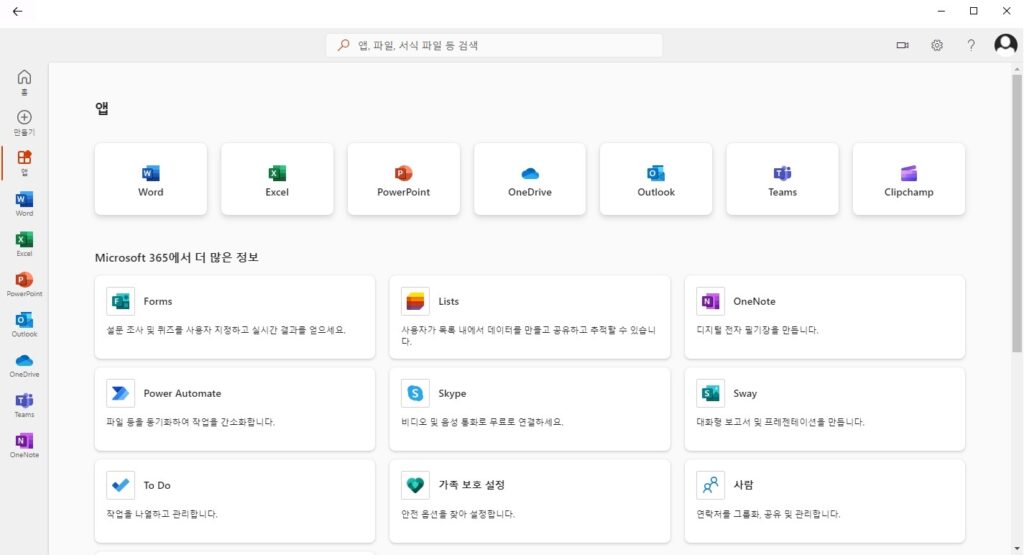Click the Power Automate description text
The width and height of the screenshot is (1024, 555).
(x=191, y=422)
